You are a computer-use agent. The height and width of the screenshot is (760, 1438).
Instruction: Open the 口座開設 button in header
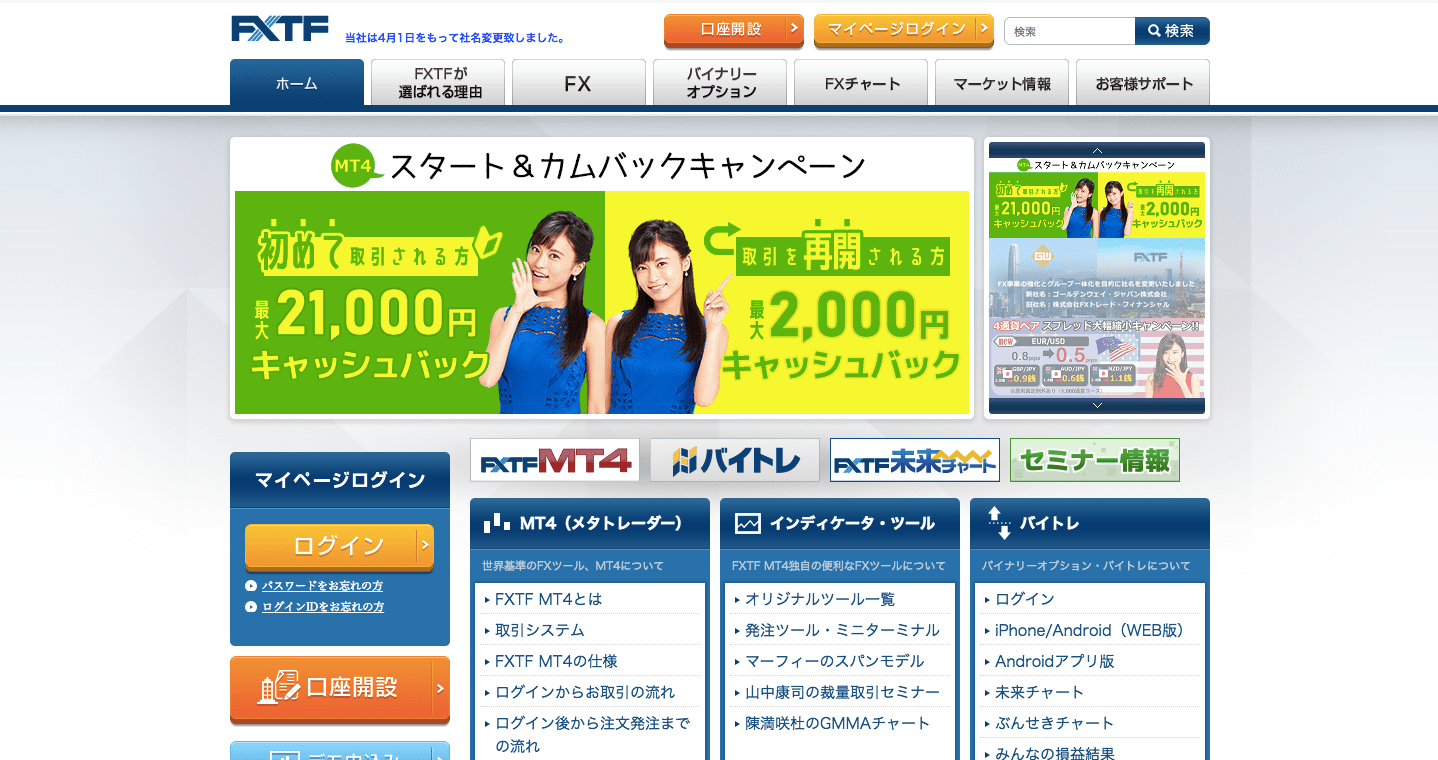(734, 30)
